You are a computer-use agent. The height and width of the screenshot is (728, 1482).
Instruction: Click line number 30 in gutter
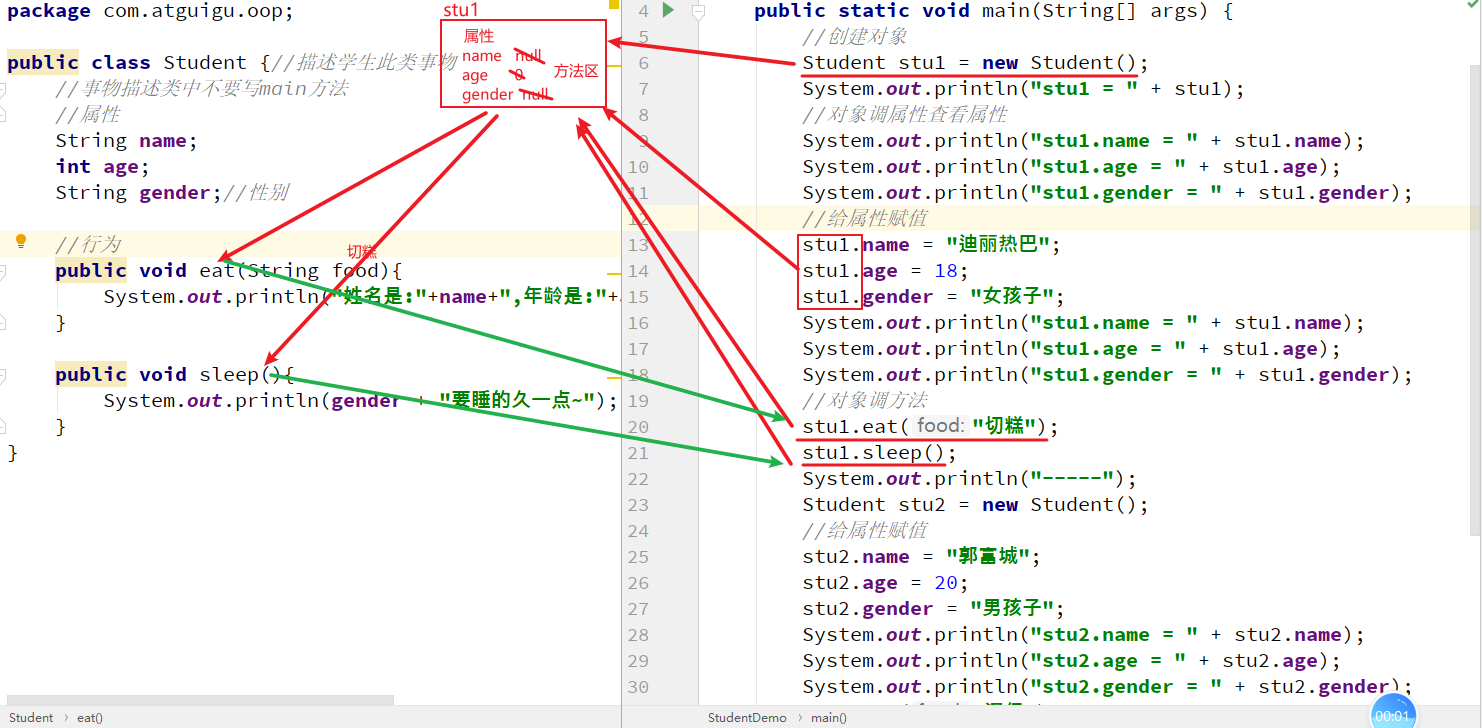click(638, 687)
